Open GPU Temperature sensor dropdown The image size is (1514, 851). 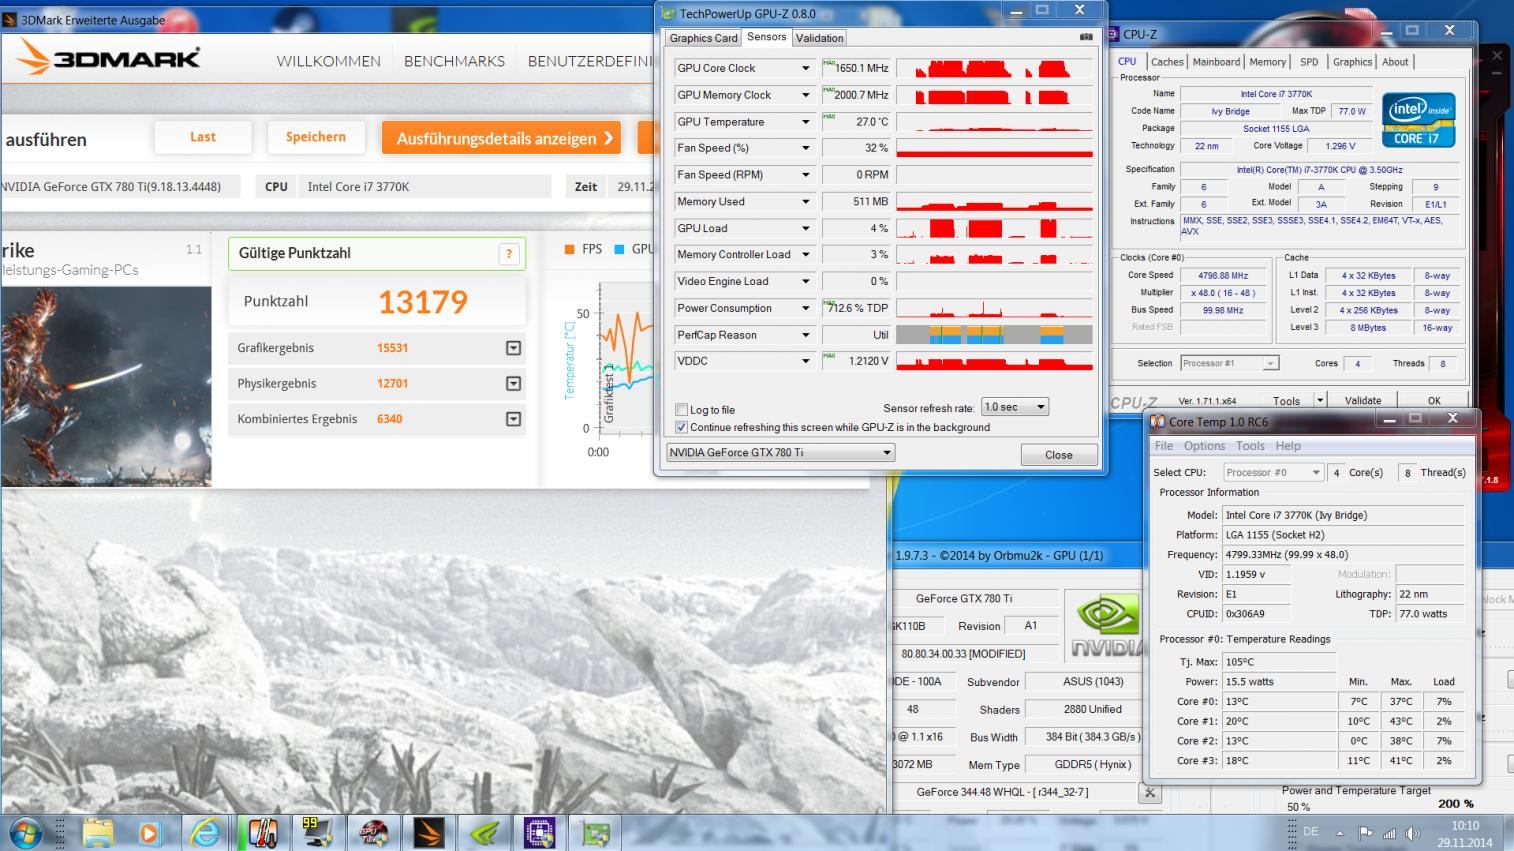tap(805, 122)
